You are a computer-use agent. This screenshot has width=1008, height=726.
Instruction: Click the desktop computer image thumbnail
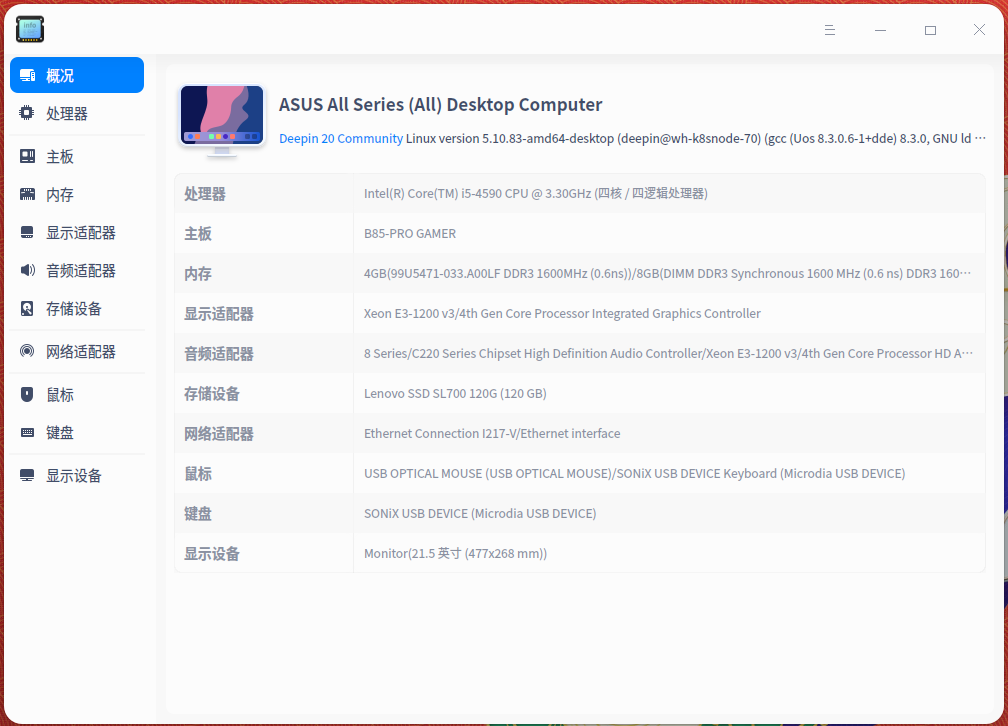click(222, 120)
